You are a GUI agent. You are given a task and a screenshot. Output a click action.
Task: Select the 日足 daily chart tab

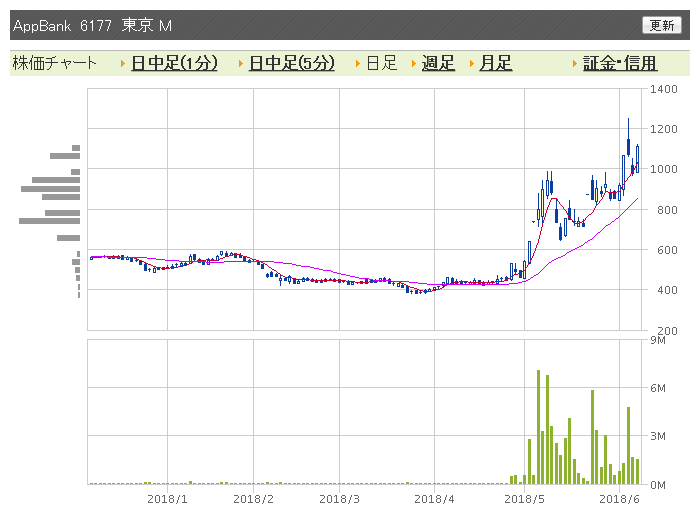click(x=381, y=63)
